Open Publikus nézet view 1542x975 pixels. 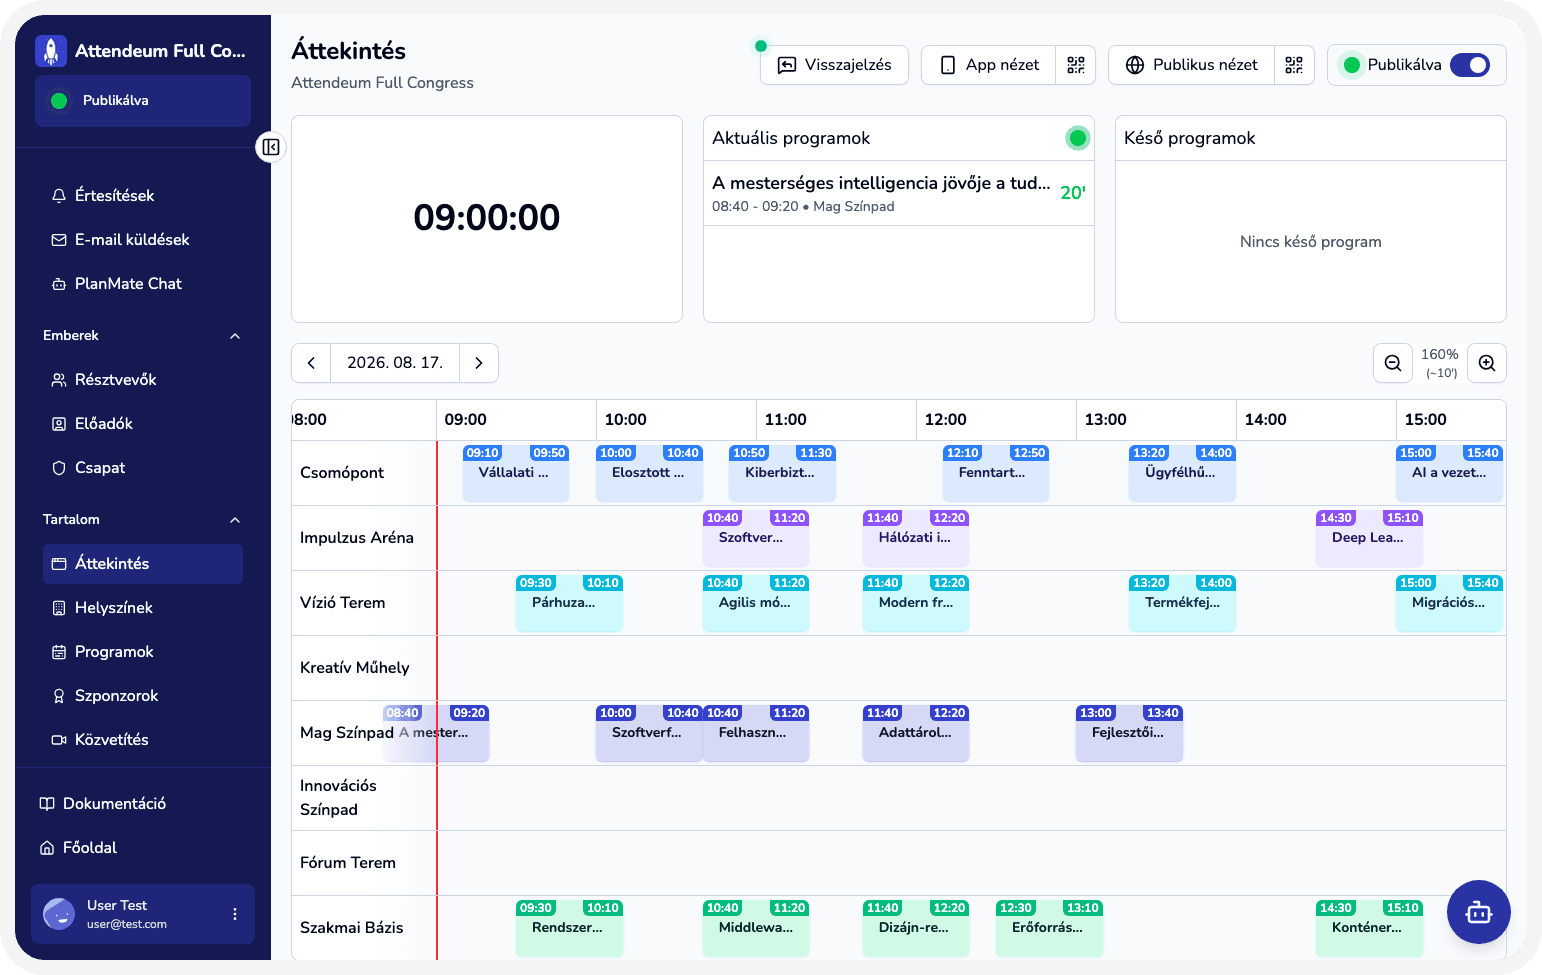pyautogui.click(x=1191, y=65)
